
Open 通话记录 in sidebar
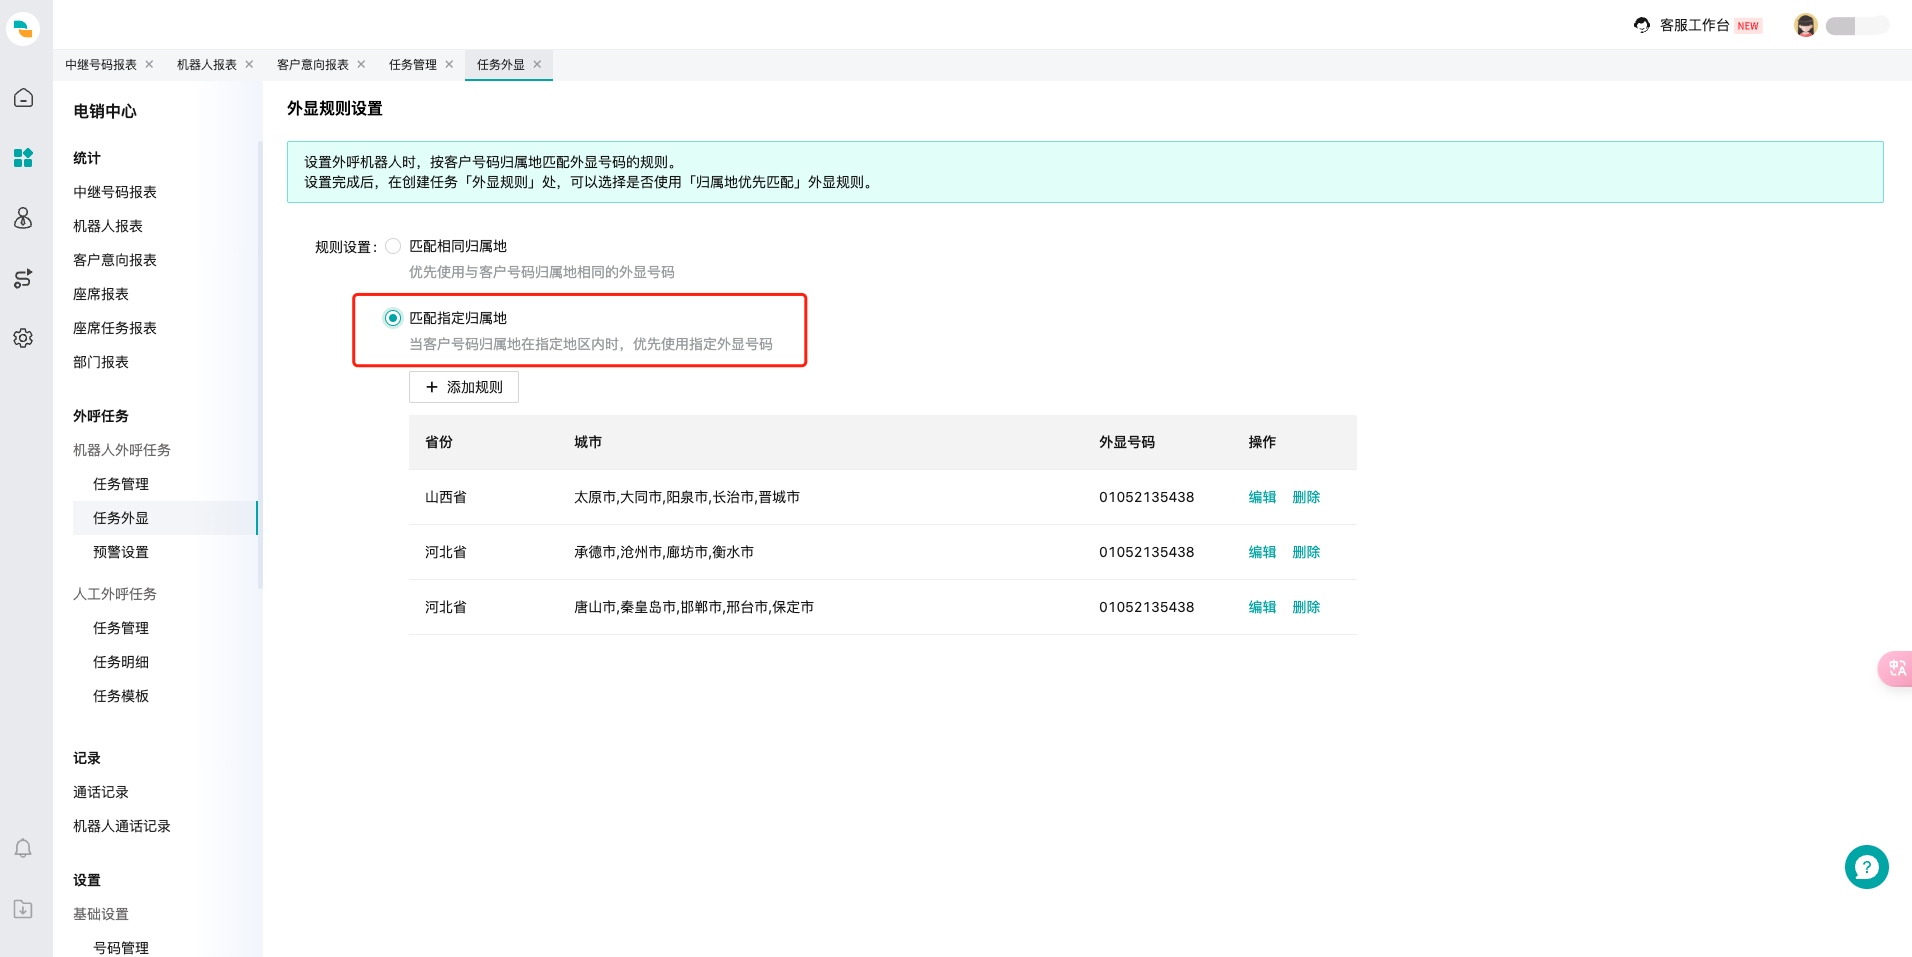101,792
